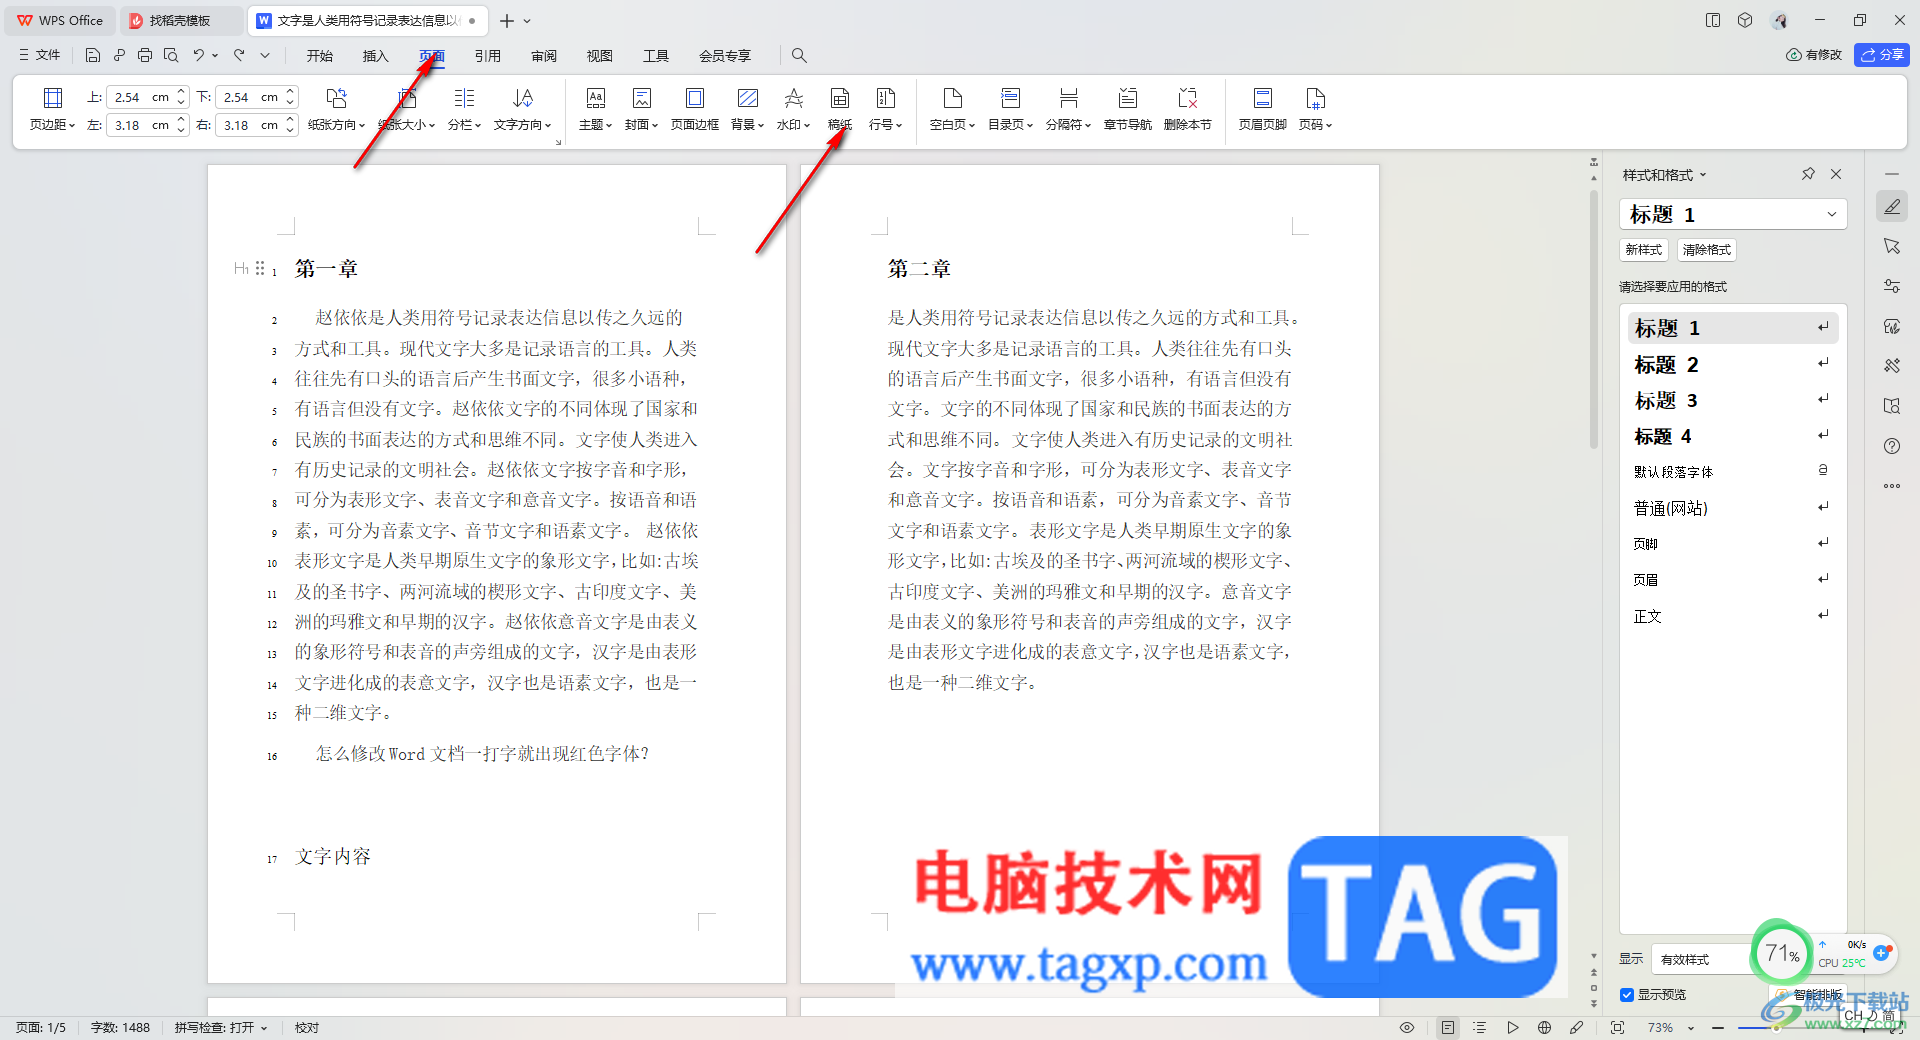1920x1040 pixels.
Task: Open the 文件 menu
Action: coord(40,55)
